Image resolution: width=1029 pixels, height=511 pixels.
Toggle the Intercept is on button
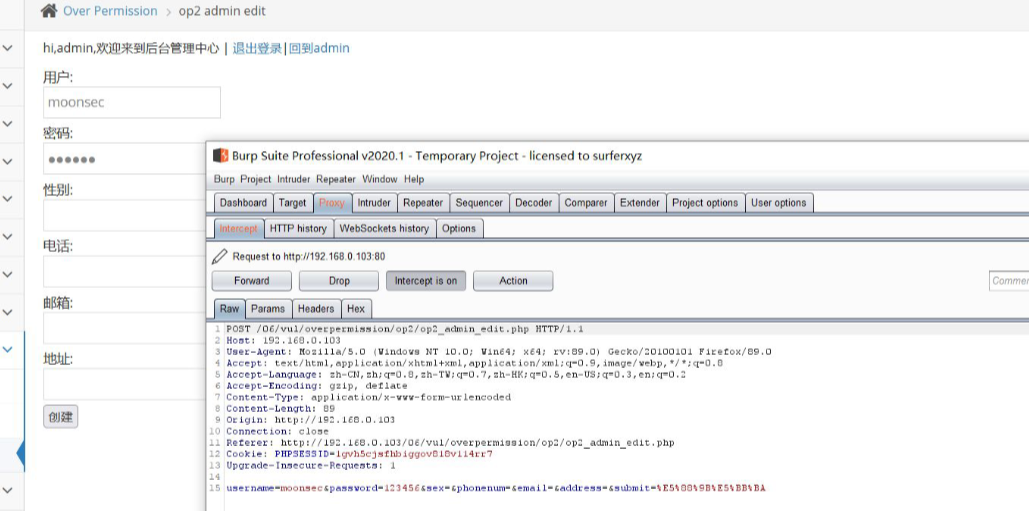click(425, 281)
